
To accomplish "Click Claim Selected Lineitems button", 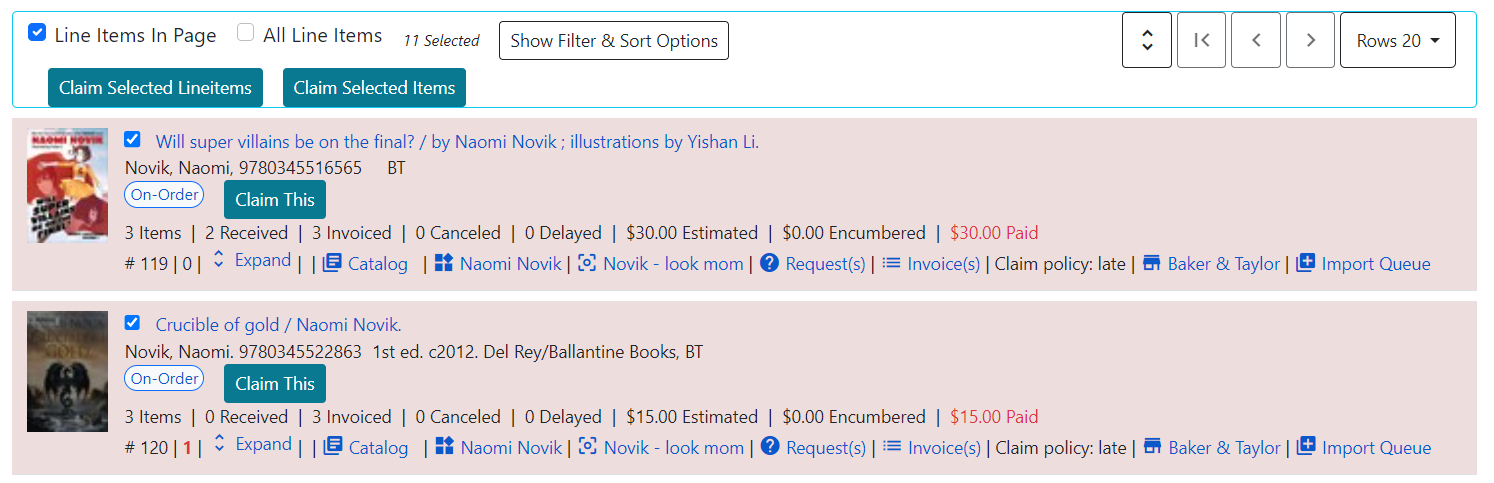I will (x=155, y=88).
